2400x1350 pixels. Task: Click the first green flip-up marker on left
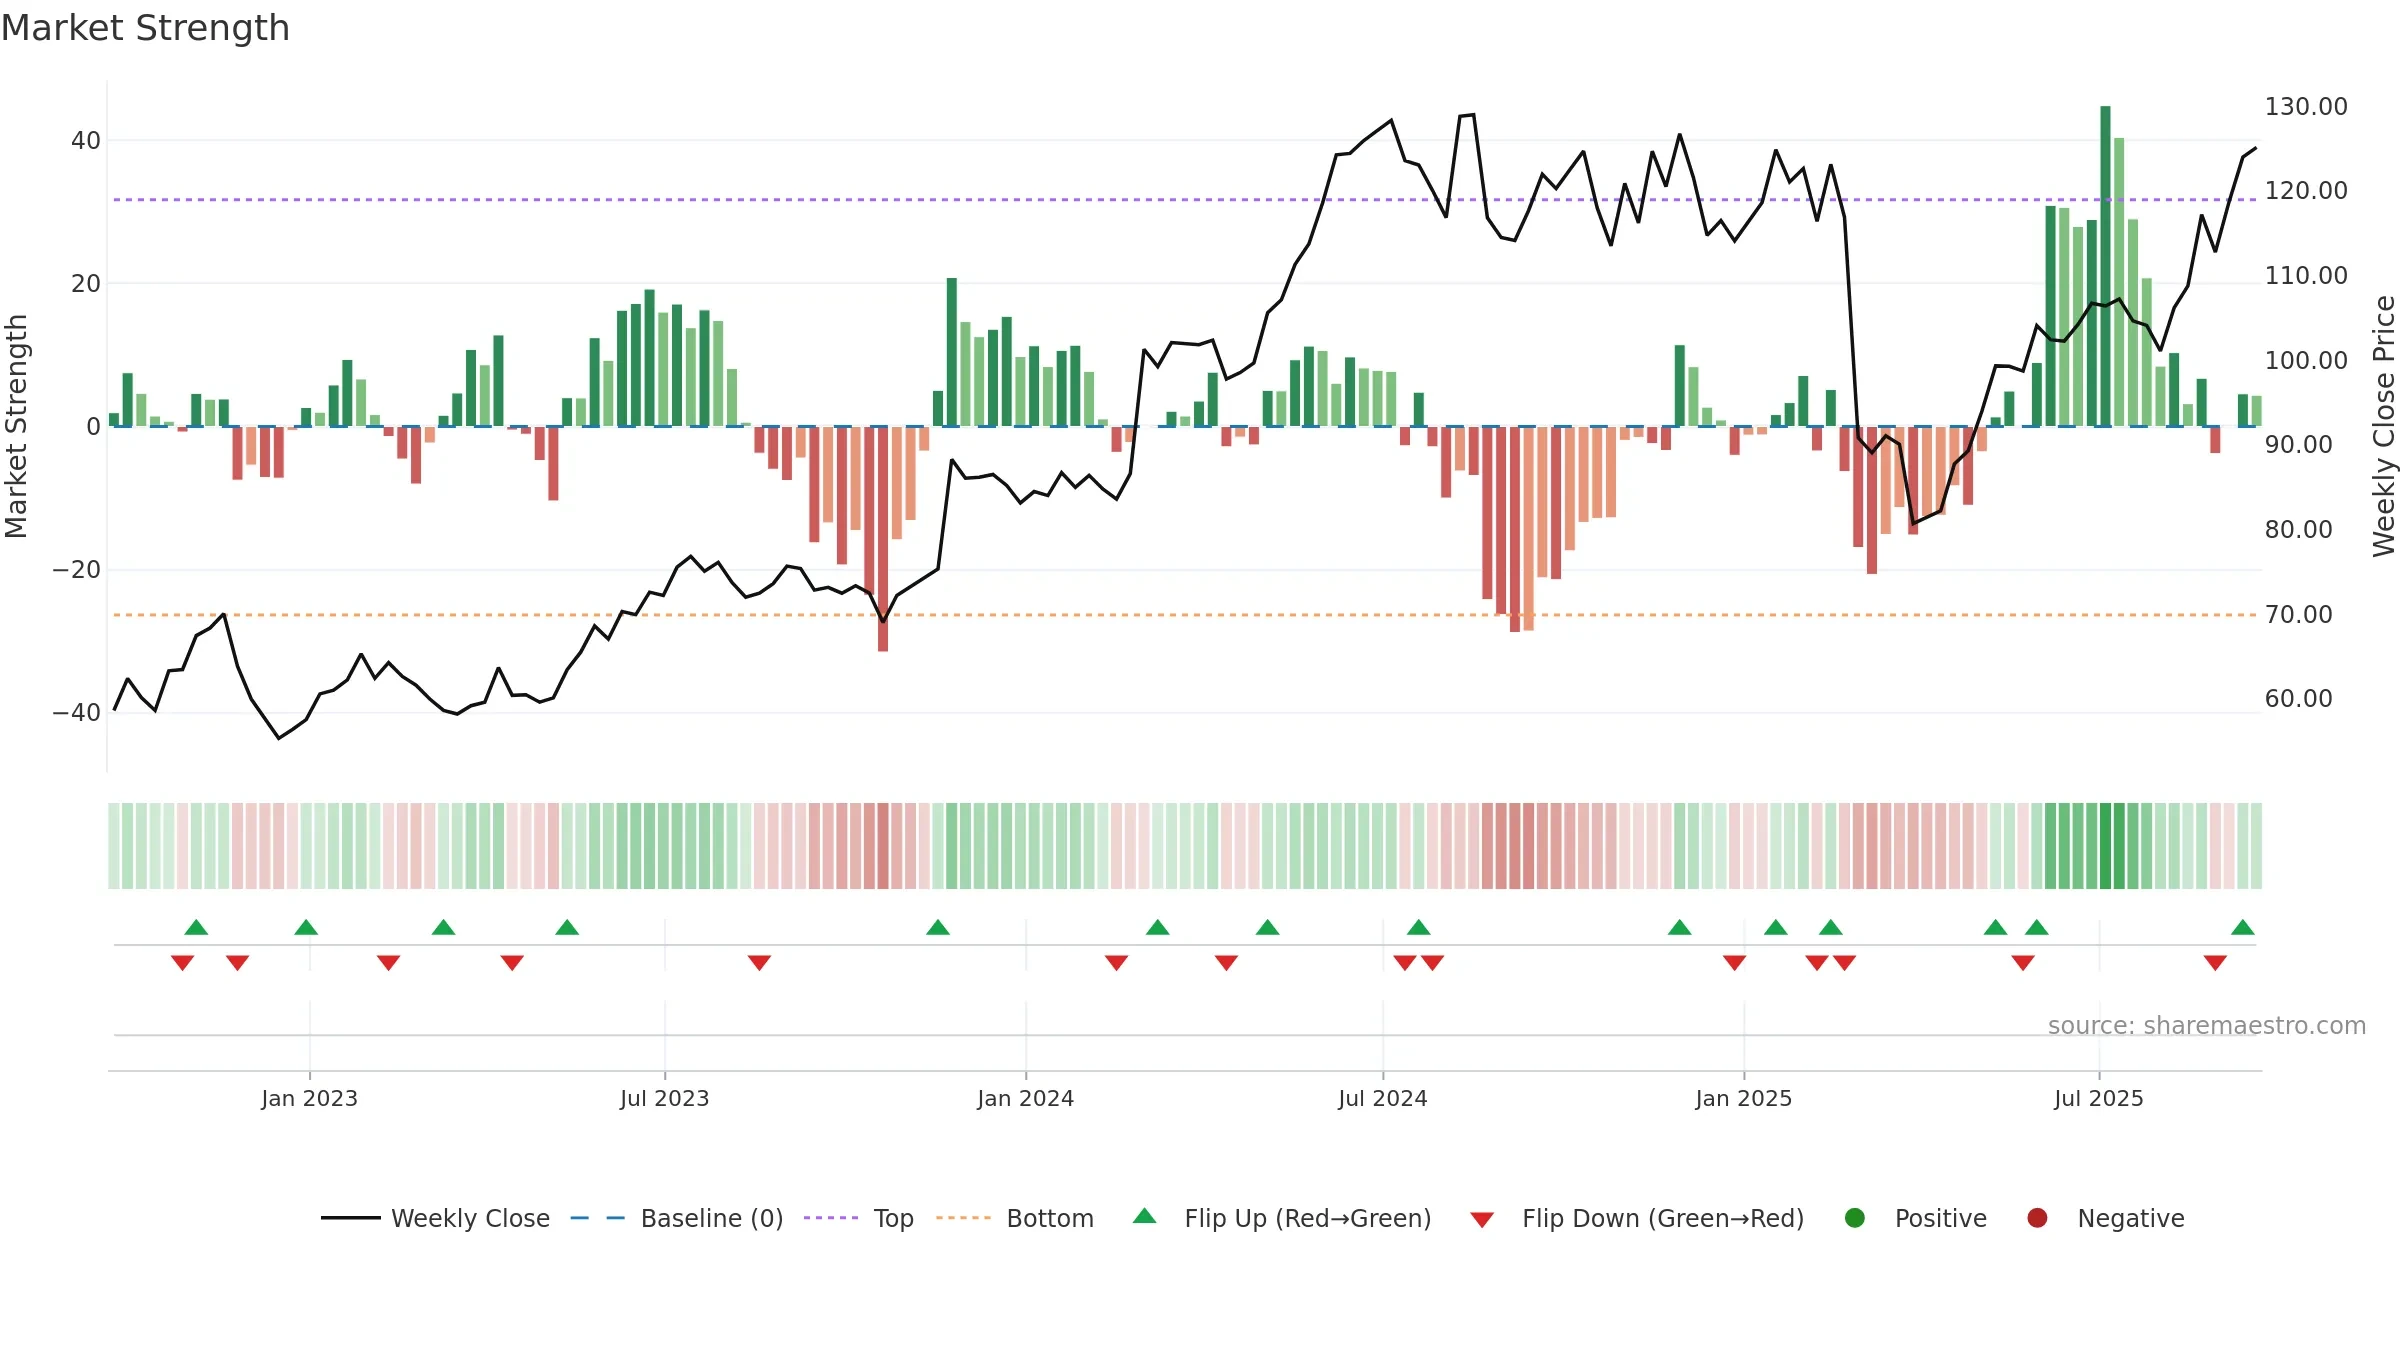[x=196, y=928]
